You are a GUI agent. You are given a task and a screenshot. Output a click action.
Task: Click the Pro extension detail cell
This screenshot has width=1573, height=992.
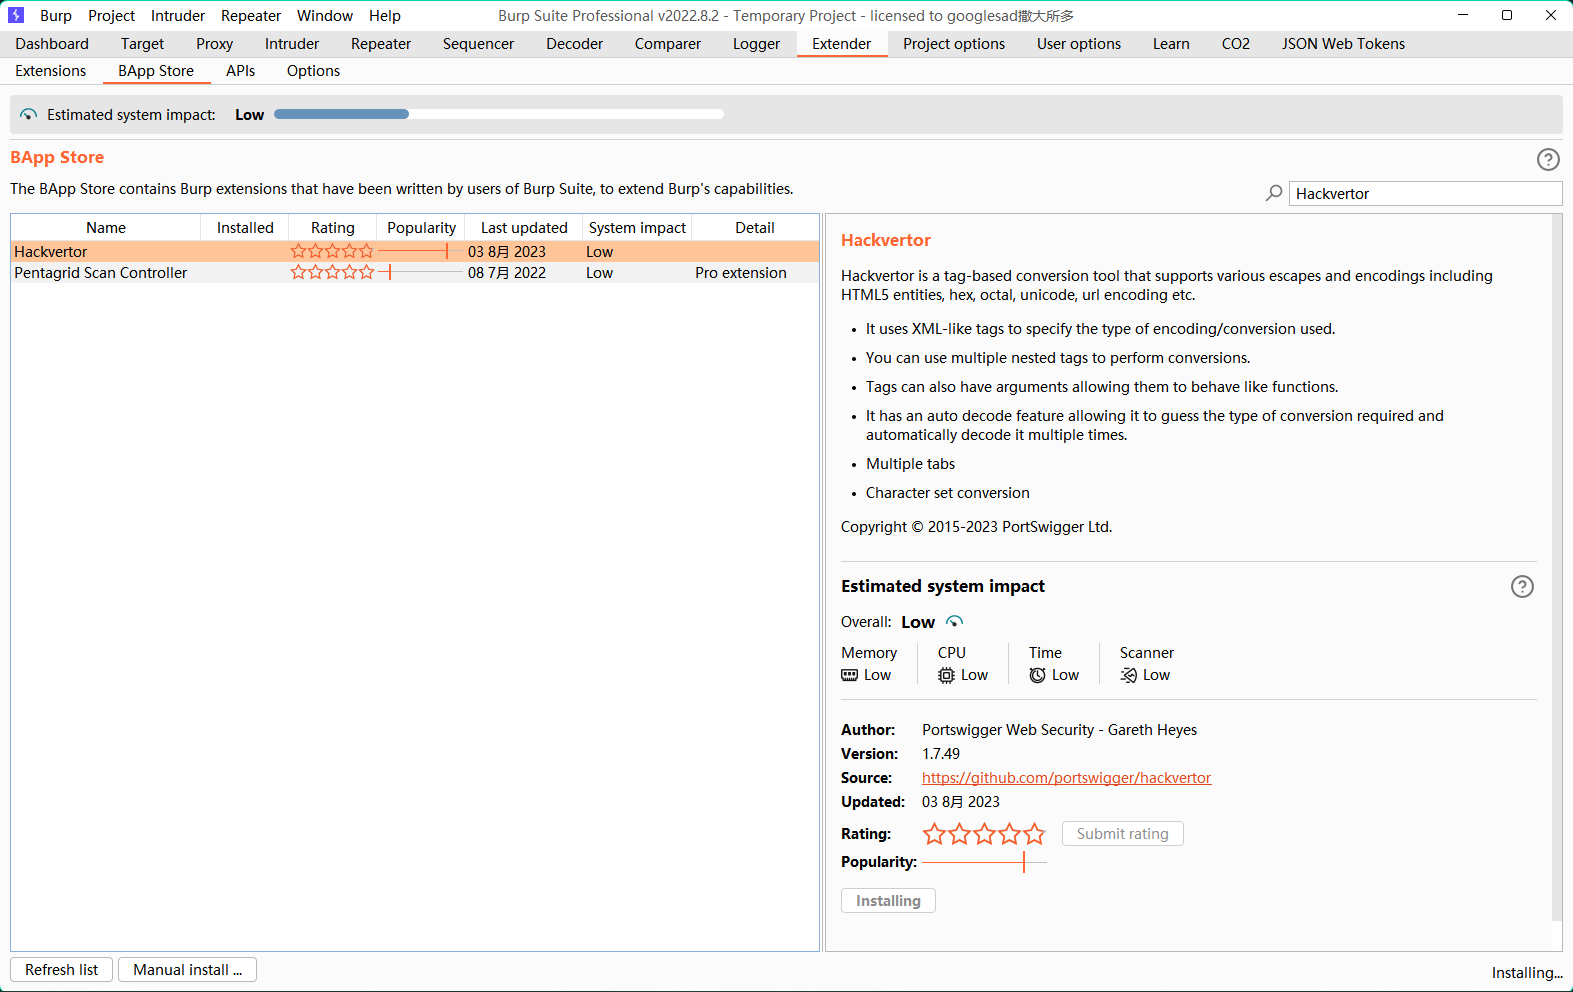coord(741,273)
